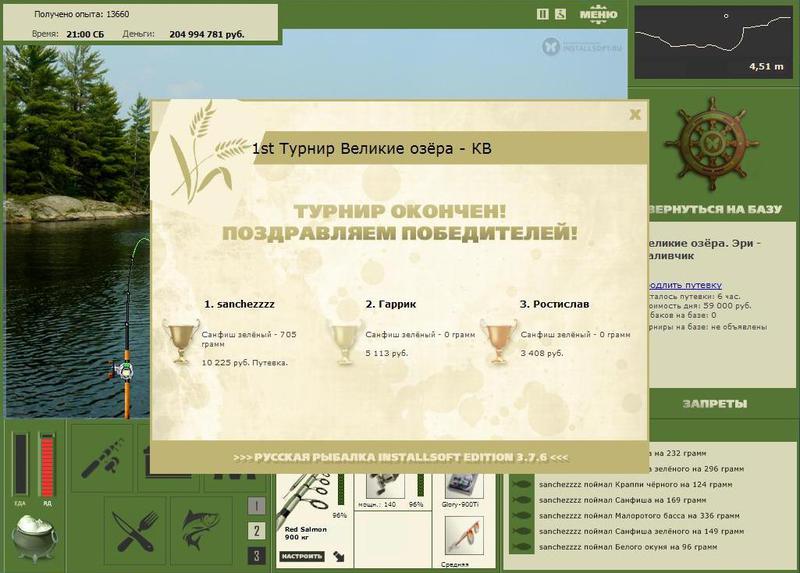The image size is (800, 573).
Task: Click the S icon next to pause
Action: tap(560, 14)
